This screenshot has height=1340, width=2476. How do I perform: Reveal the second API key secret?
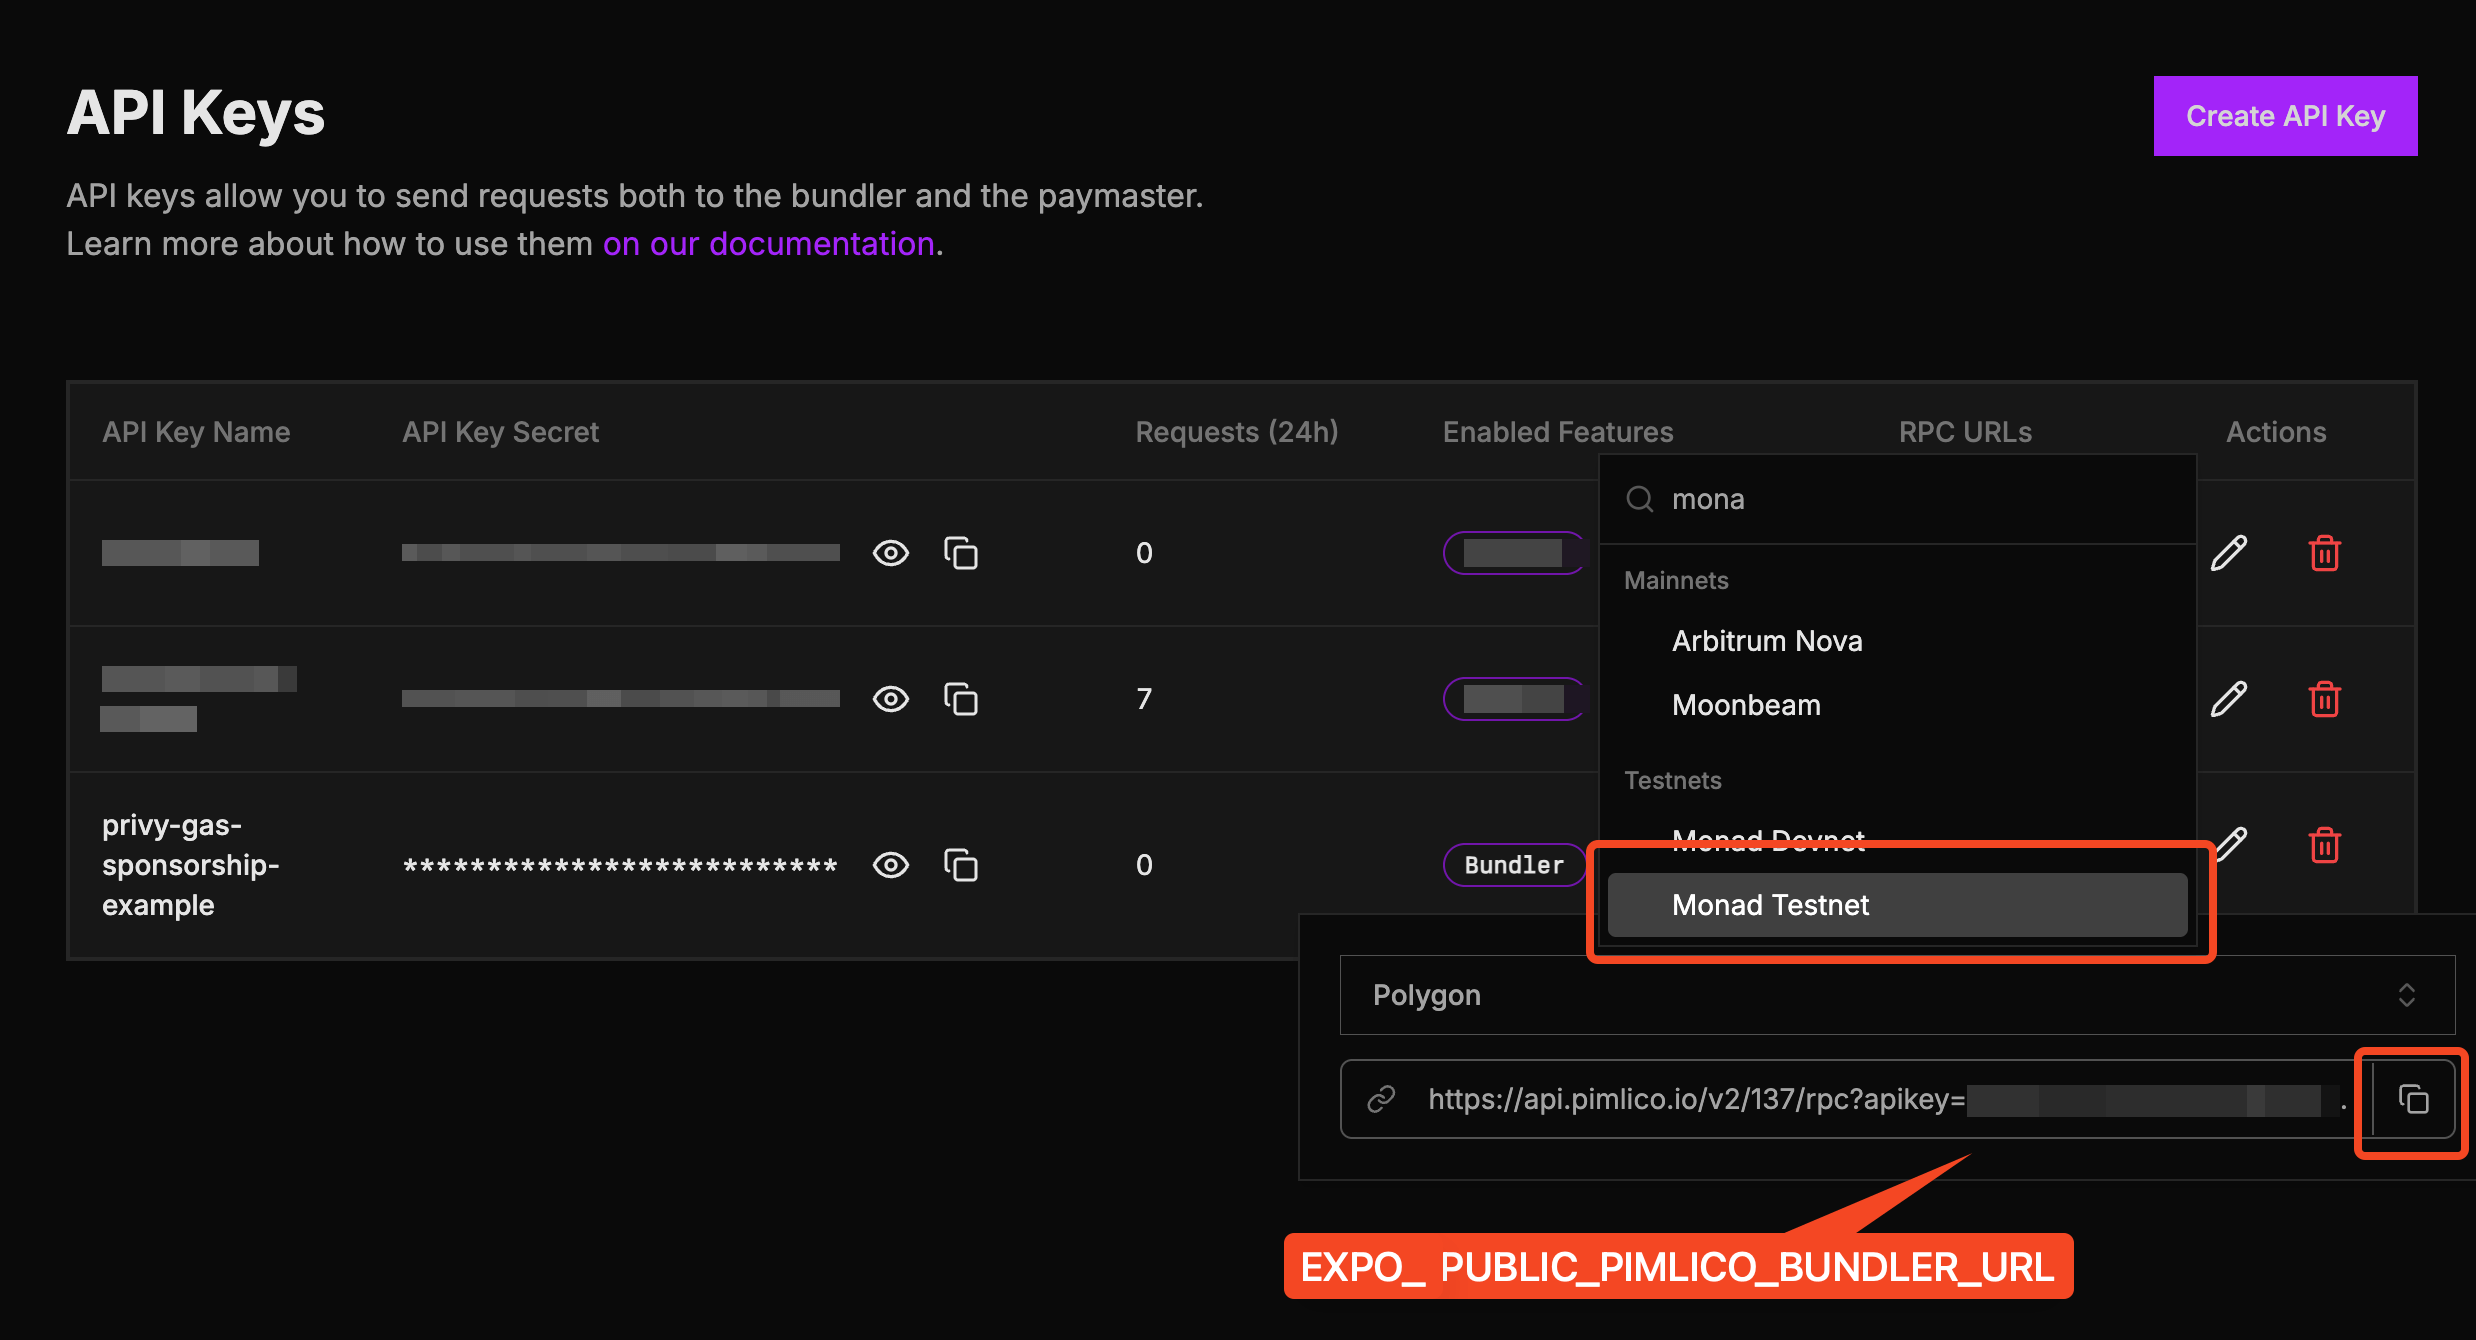890,699
